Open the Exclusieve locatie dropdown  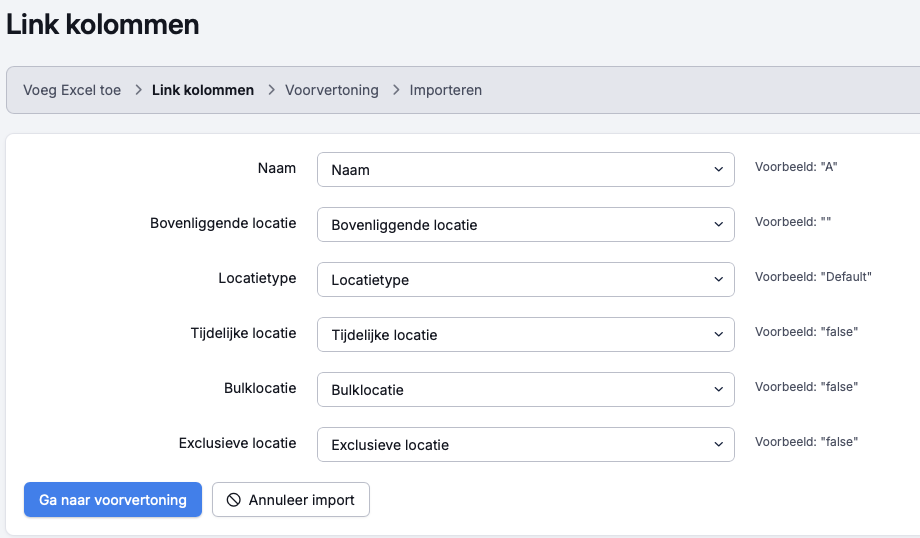(x=525, y=445)
